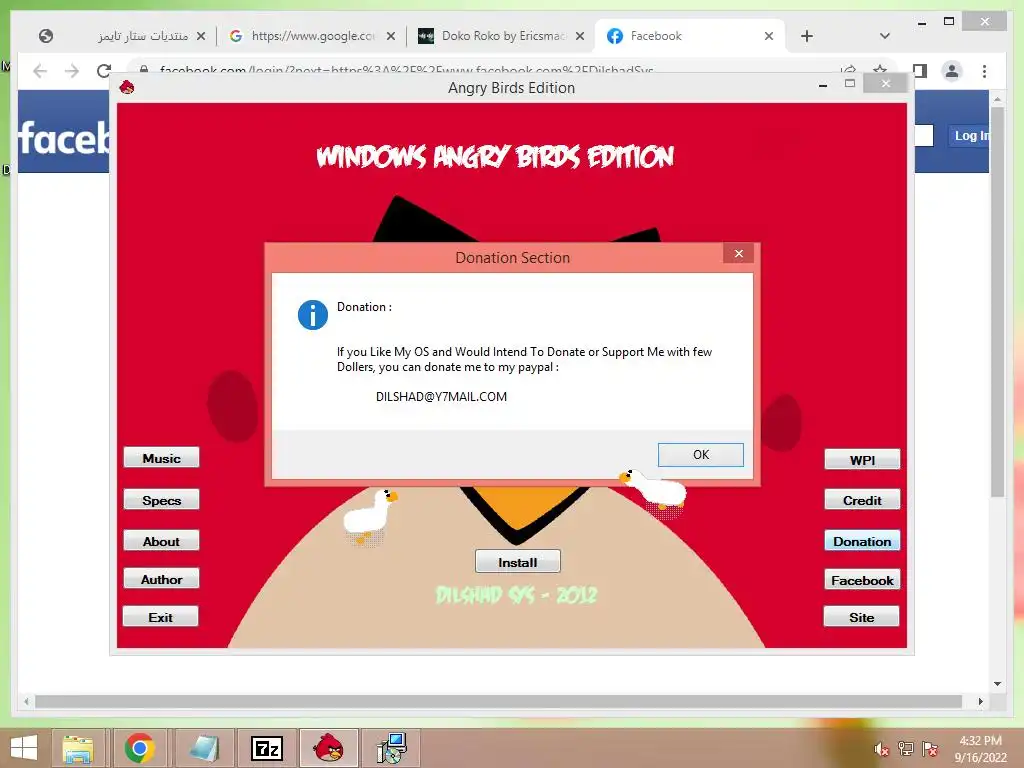
Task: Click the DILSHAD@Y7MAIL.COM text in the dialog
Action: click(441, 396)
